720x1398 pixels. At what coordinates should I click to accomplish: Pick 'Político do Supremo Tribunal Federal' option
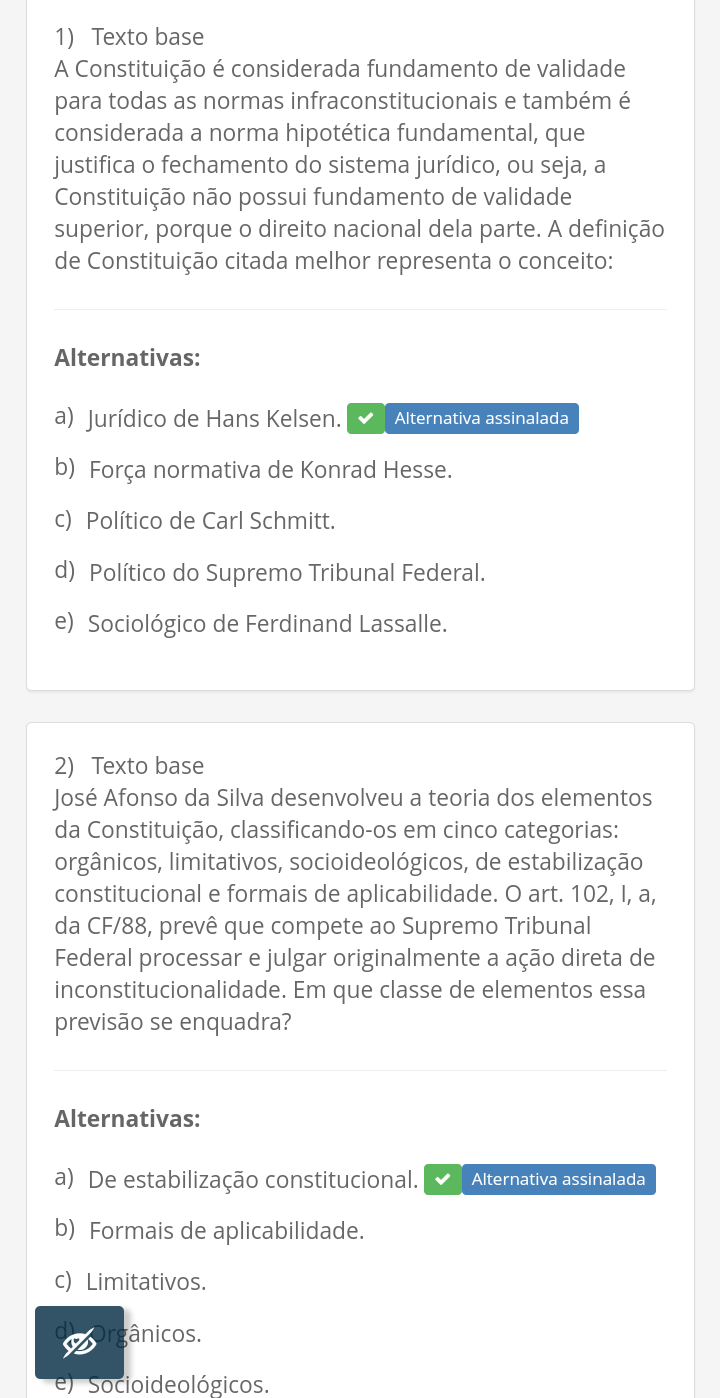pos(286,573)
